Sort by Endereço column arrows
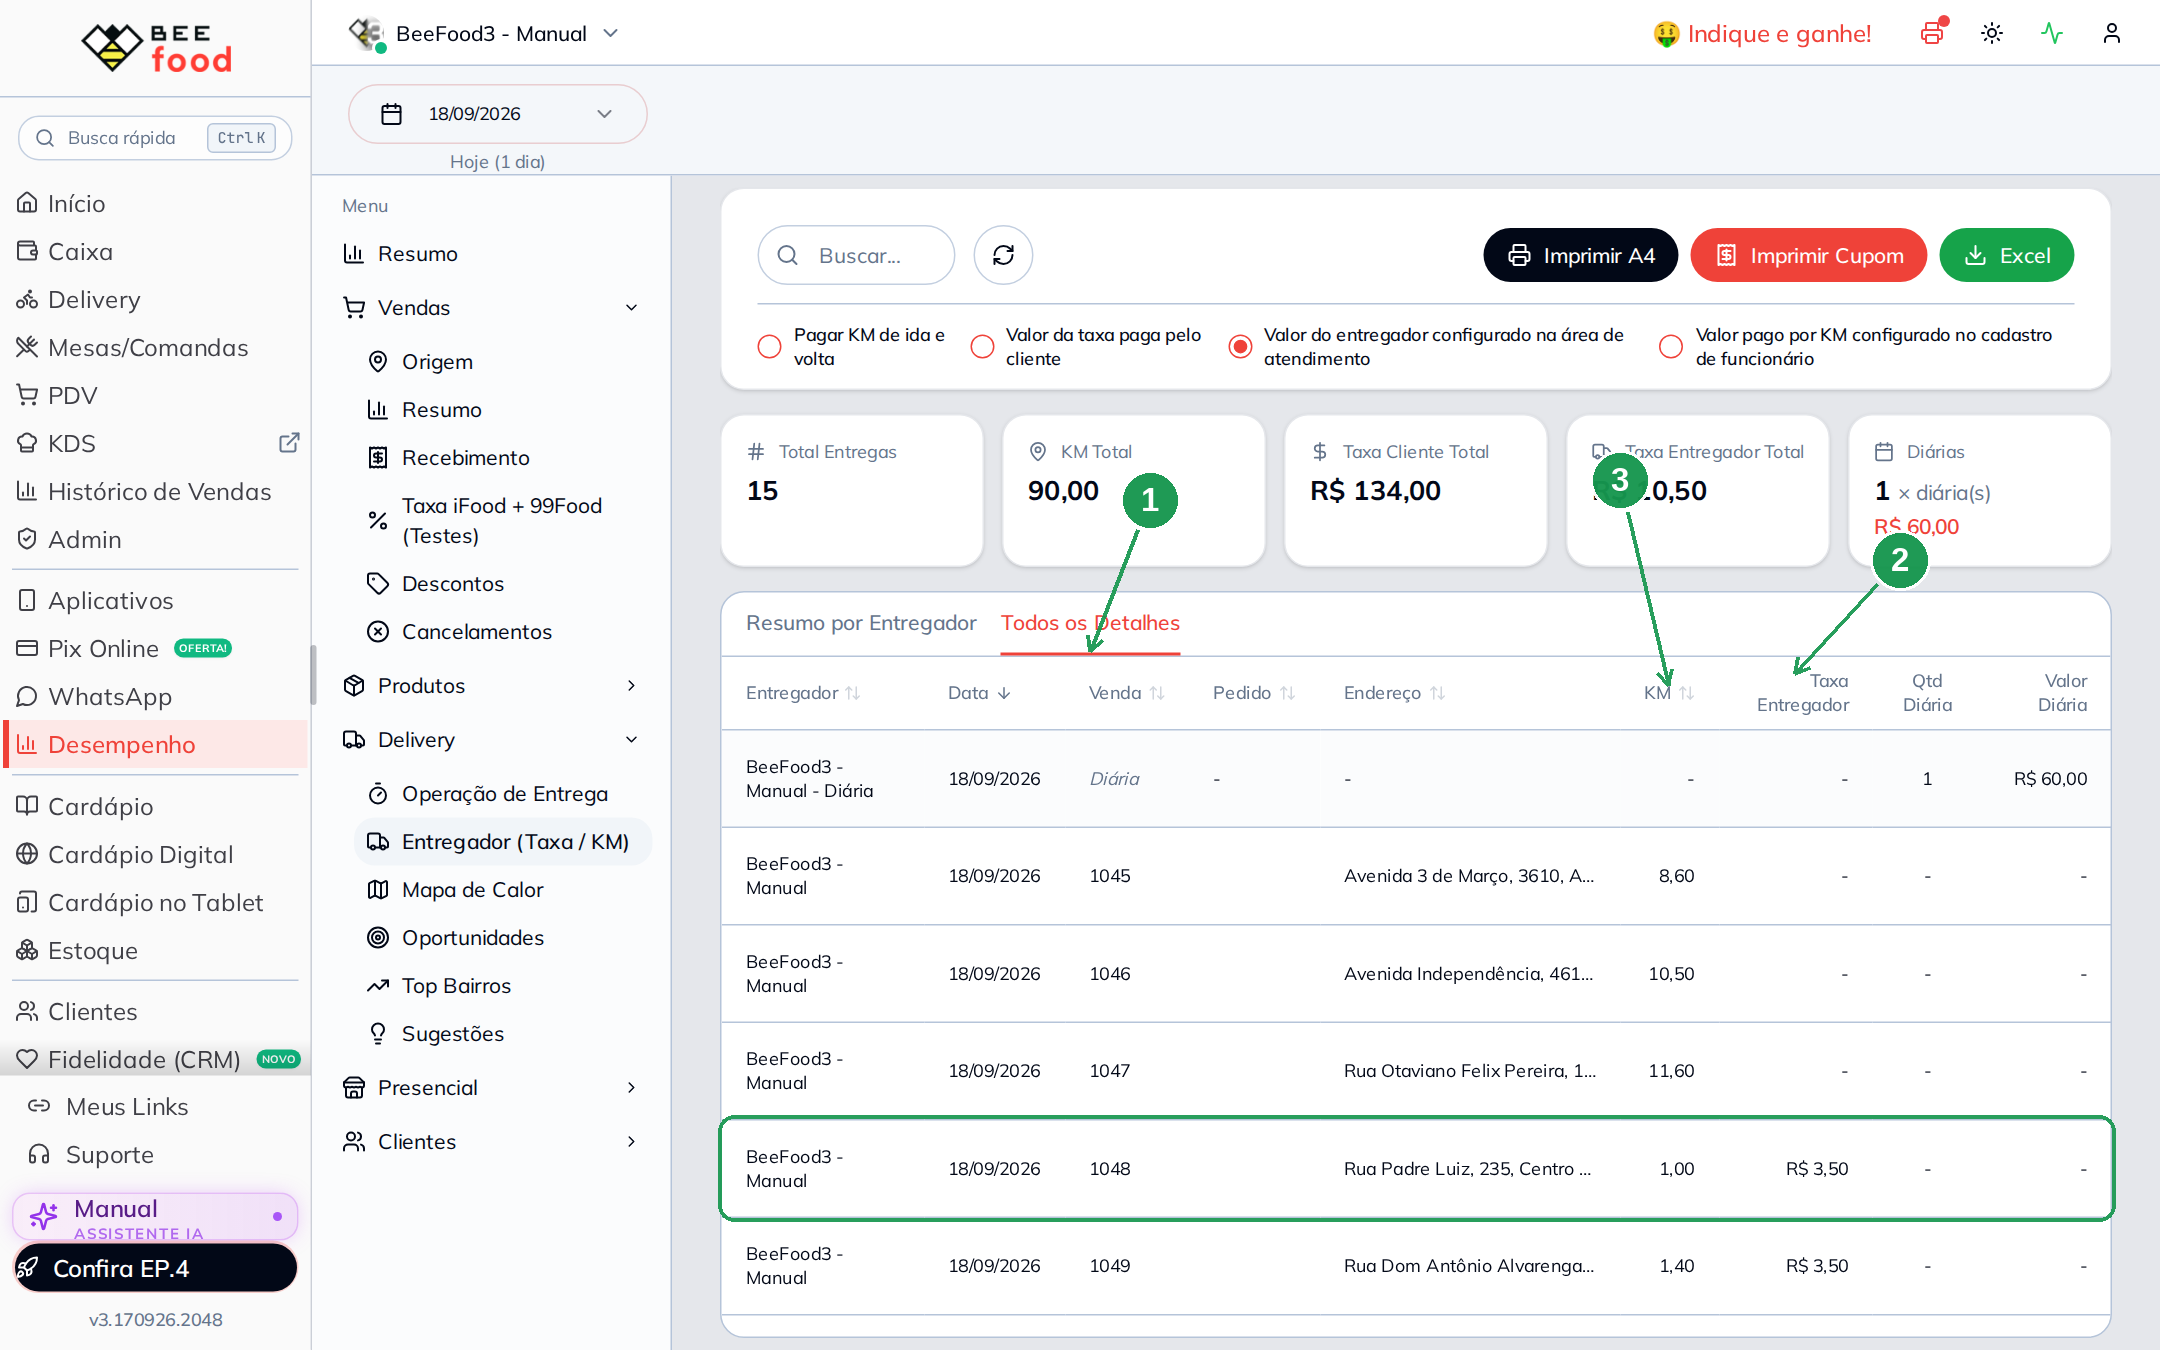This screenshot has height=1350, width=2160. [x=1437, y=693]
